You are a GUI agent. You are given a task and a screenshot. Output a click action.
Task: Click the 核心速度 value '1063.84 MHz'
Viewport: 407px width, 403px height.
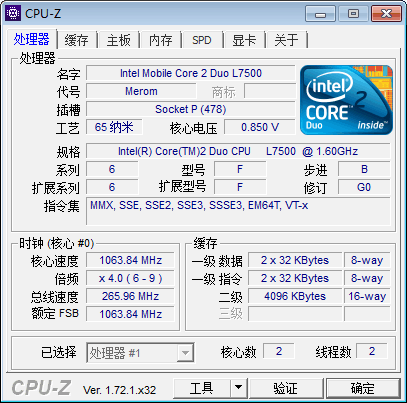130,260
